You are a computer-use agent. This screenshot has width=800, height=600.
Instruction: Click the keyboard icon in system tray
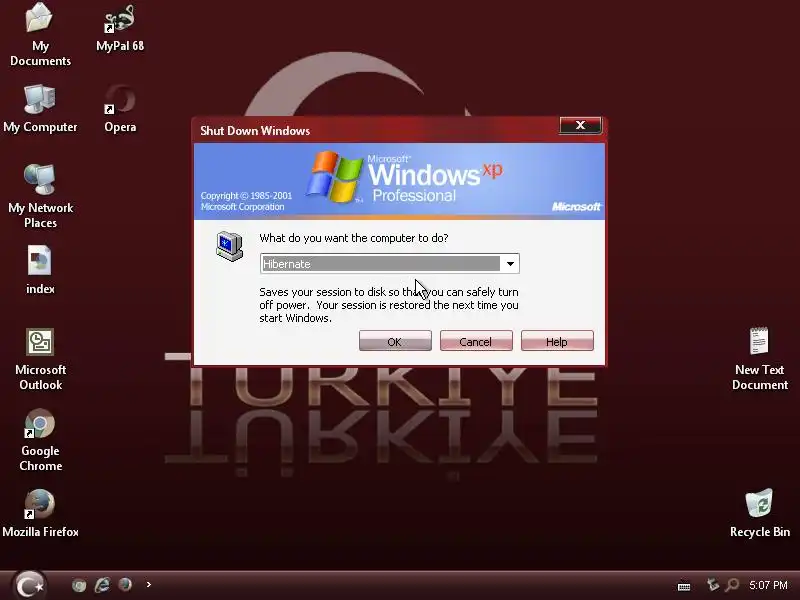pyautogui.click(x=684, y=587)
